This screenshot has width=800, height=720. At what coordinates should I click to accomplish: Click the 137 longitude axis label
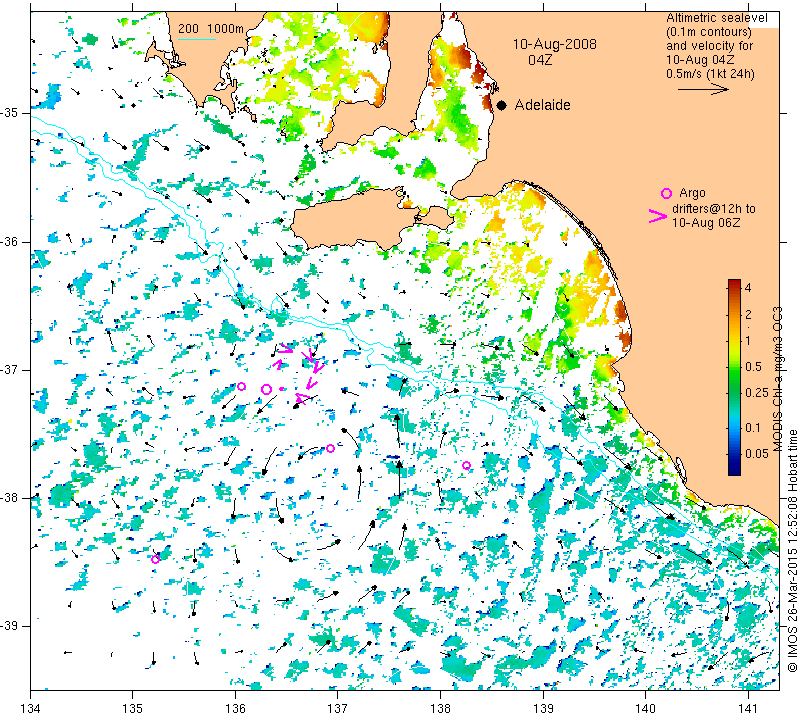click(337, 709)
